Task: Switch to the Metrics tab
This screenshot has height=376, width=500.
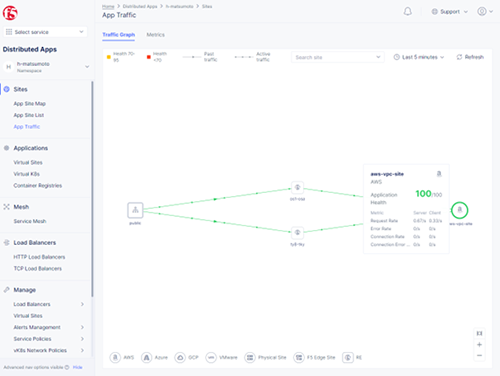Action: 155,35
